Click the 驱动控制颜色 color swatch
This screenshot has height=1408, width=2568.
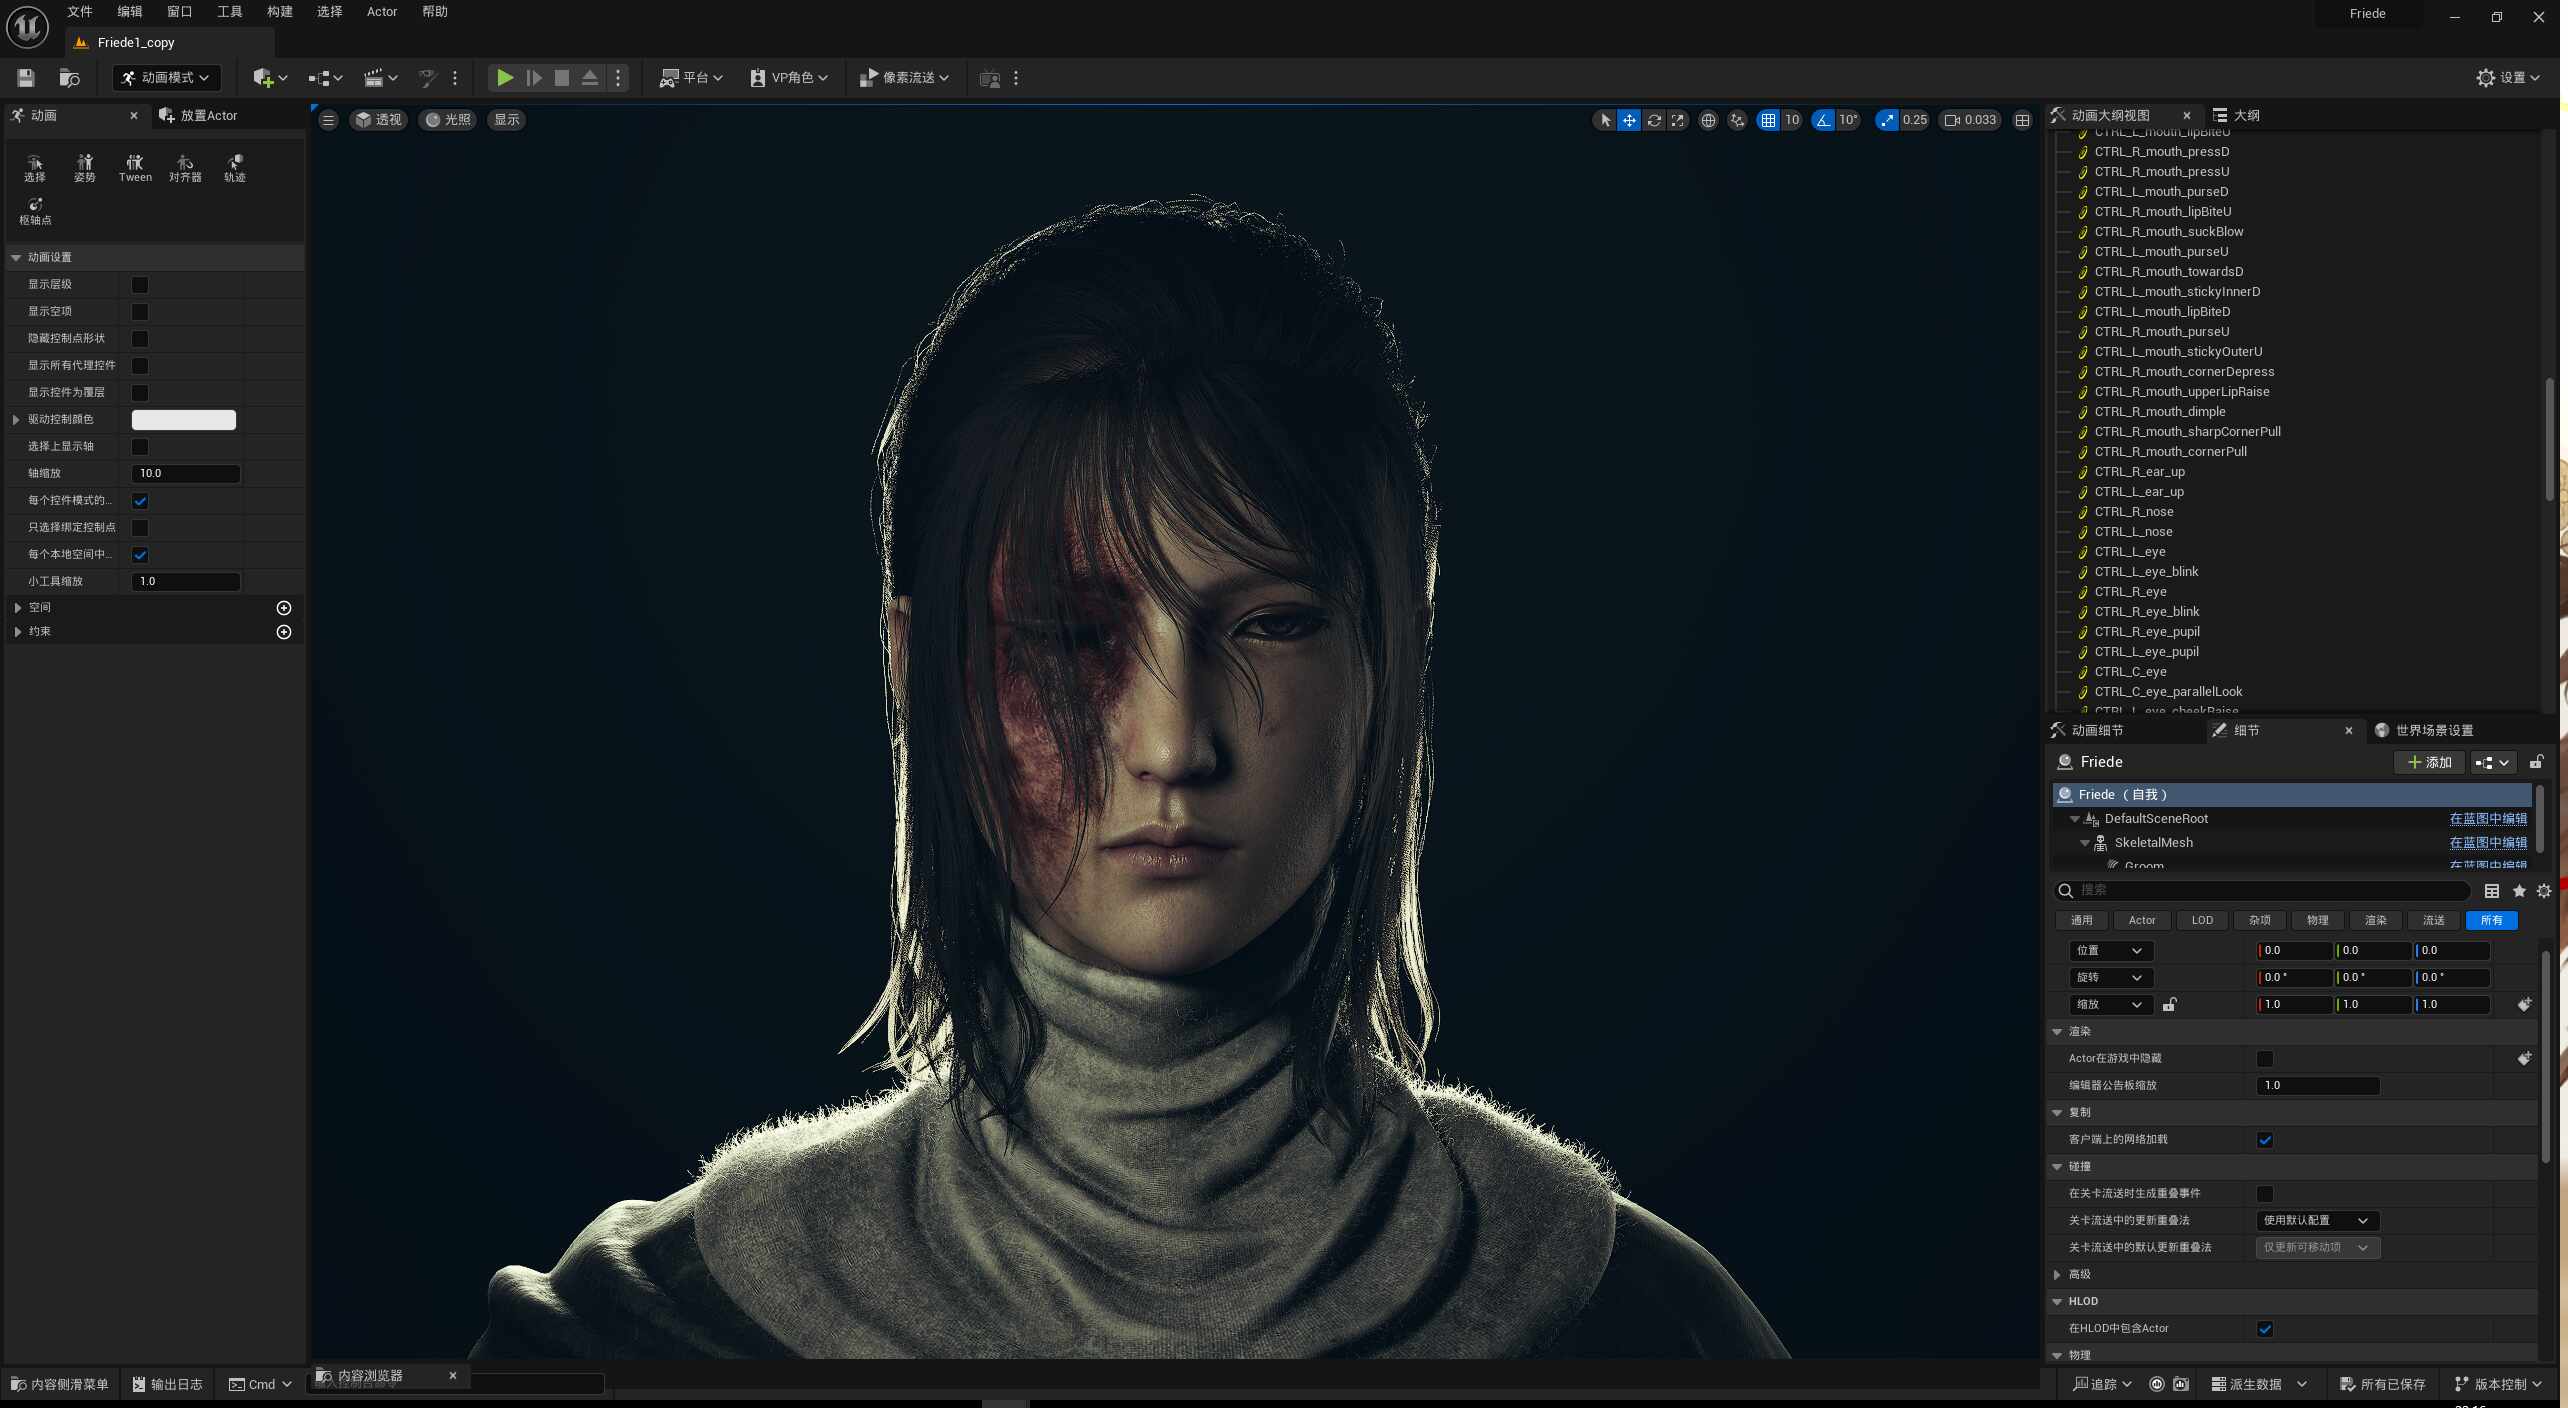[x=183, y=419]
